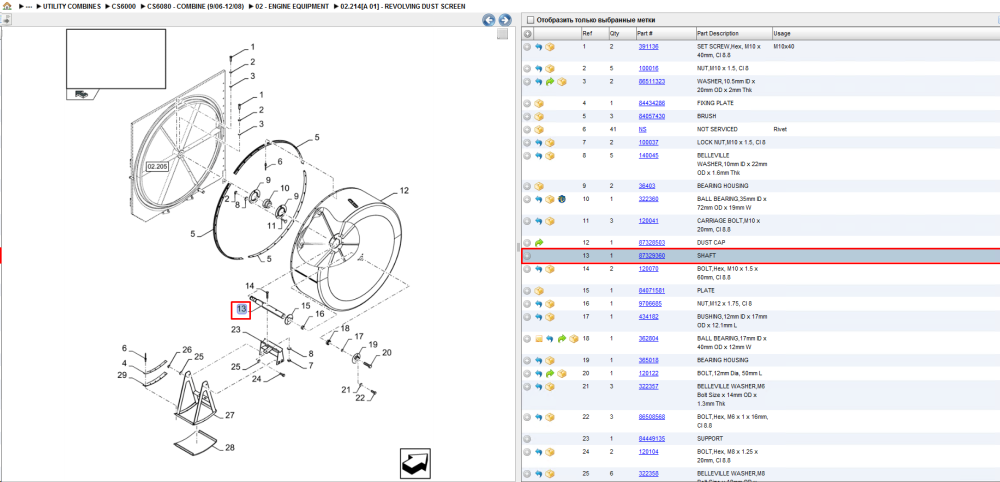The image size is (1000, 482).
Task: Click round blue badge icon in row 10
Action: tap(562, 200)
